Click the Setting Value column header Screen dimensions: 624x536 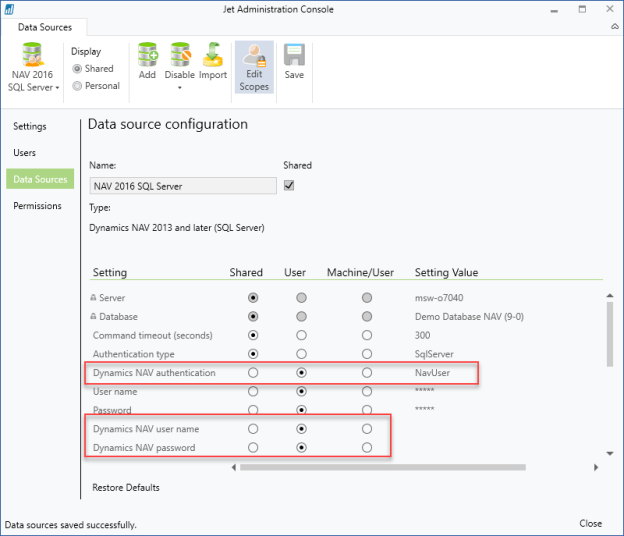(447, 273)
